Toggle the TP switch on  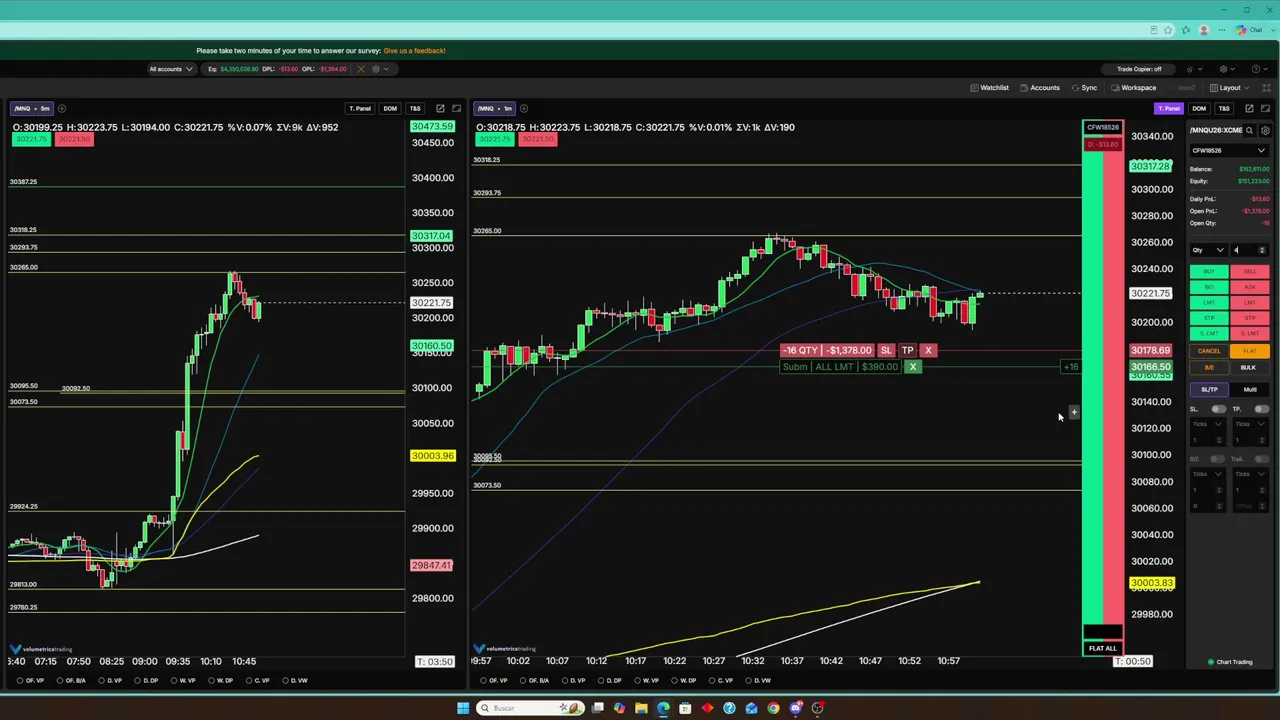pyautogui.click(x=1261, y=409)
